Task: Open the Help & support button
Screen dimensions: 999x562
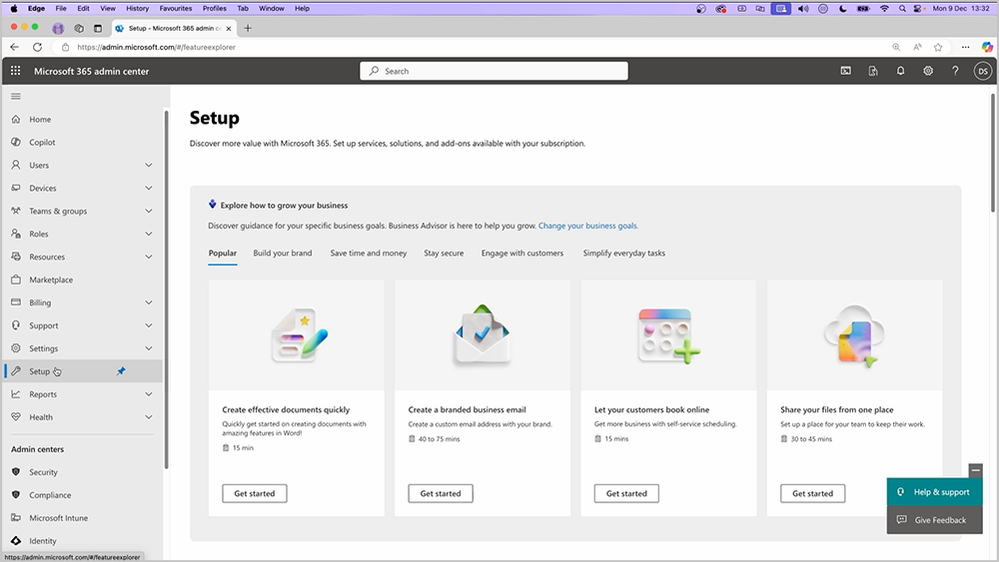Action: click(934, 492)
